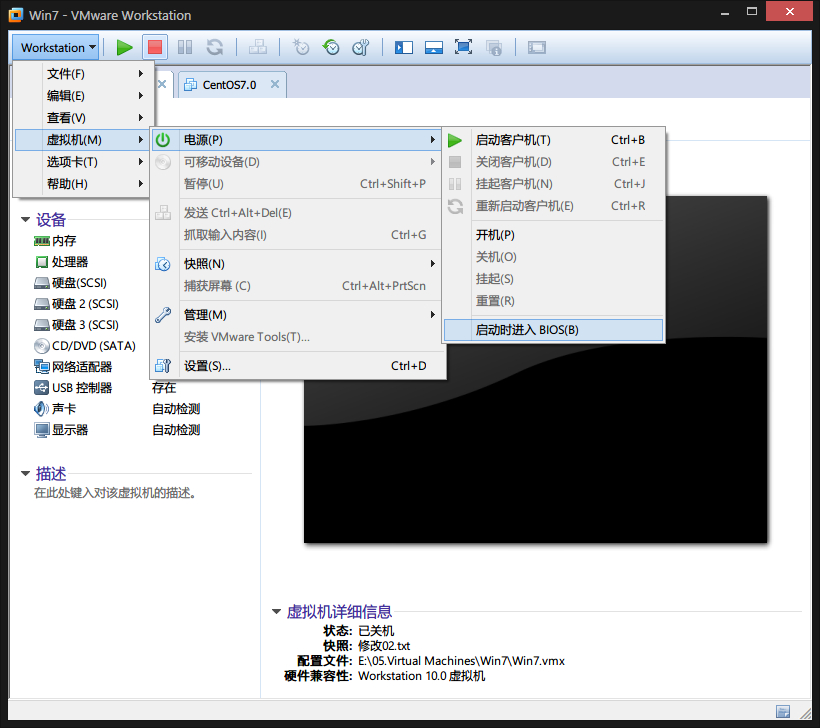Click the config file path Win7.vmx

point(461,661)
